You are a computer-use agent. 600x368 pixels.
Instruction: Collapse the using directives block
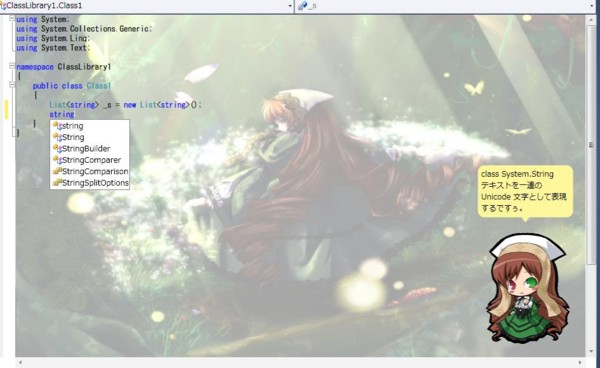pyautogui.click(x=12, y=18)
